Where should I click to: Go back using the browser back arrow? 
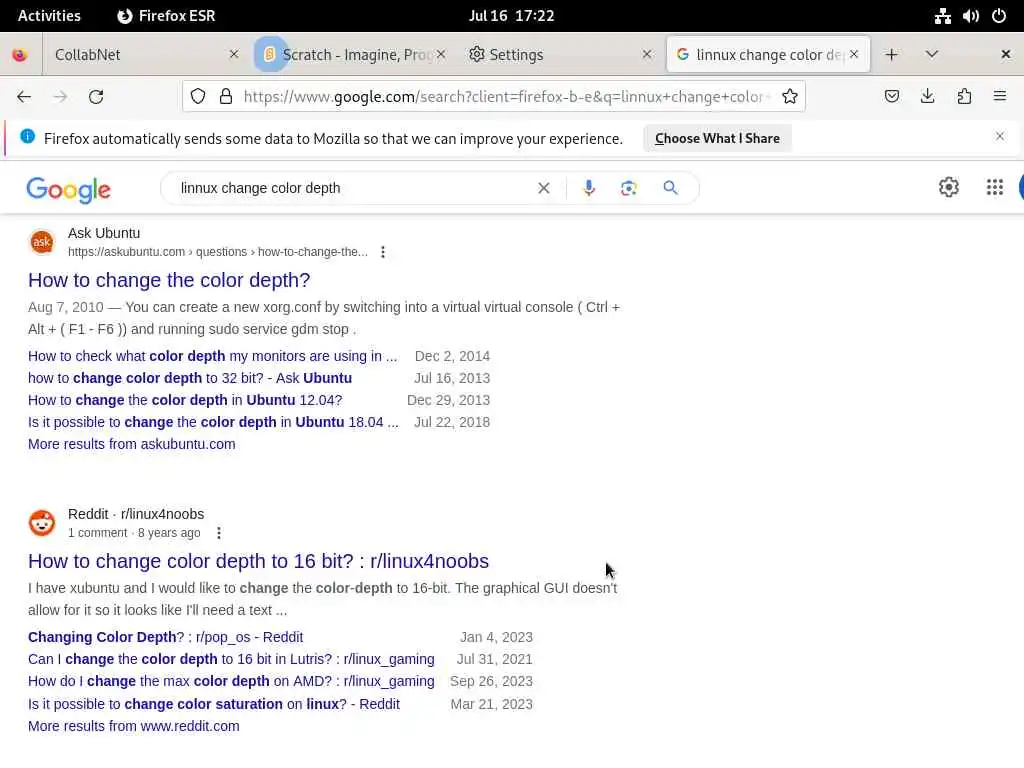coord(24,97)
